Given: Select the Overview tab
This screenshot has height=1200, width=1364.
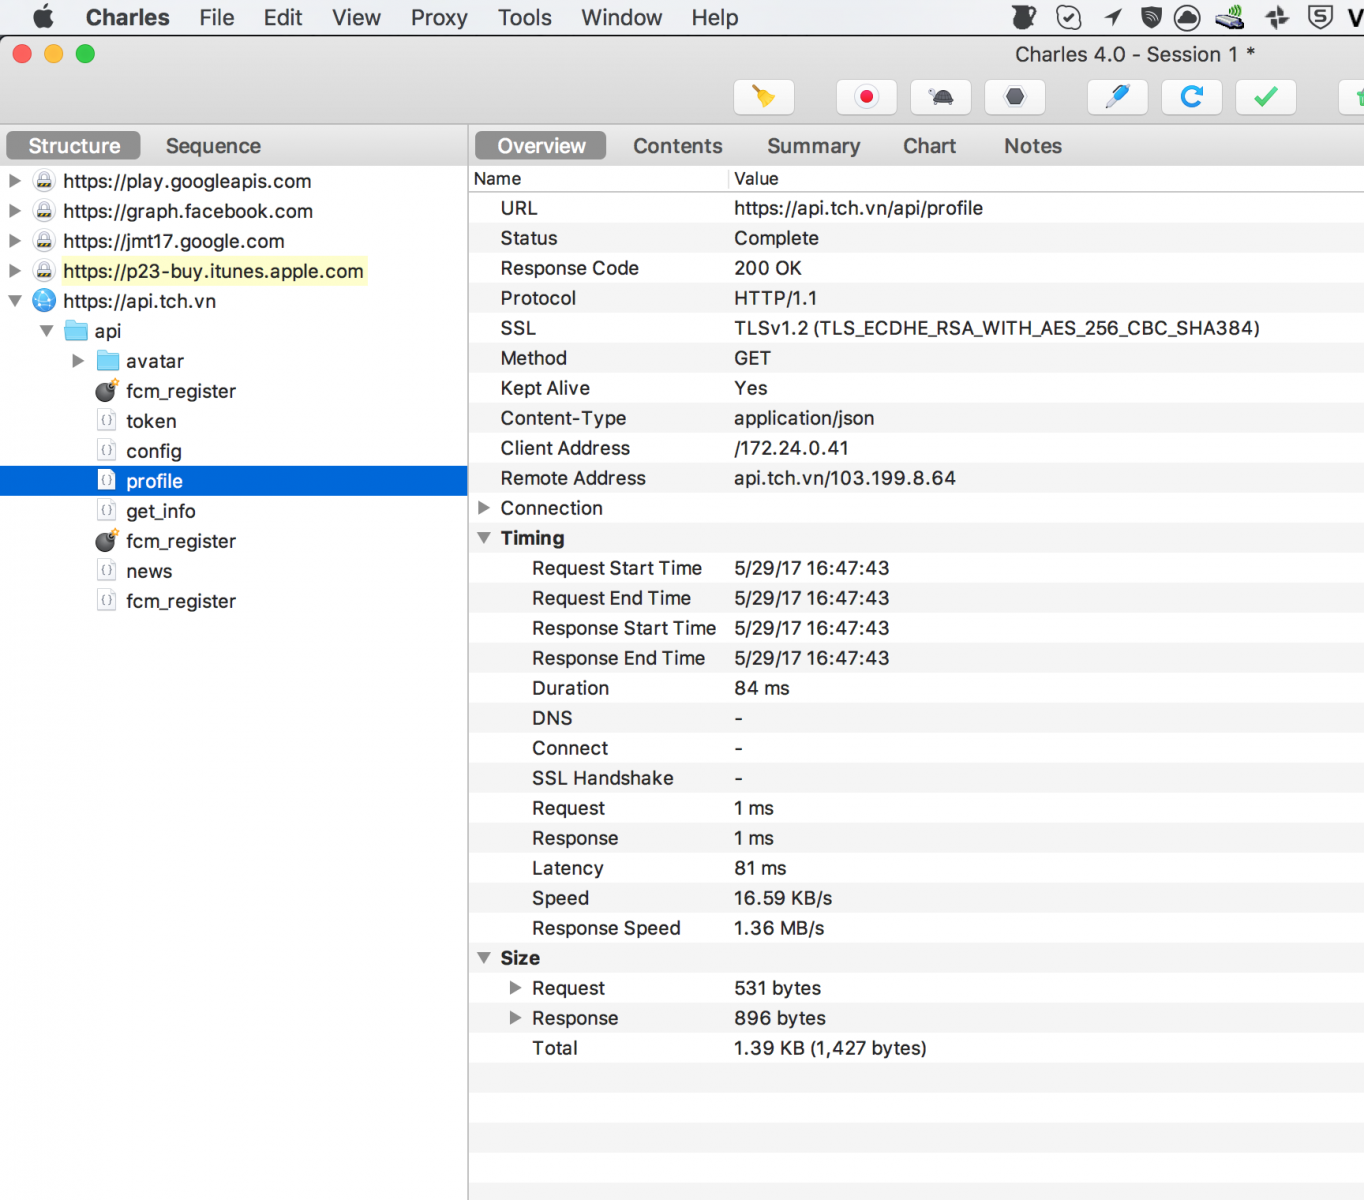Looking at the screenshot, I should 541,146.
